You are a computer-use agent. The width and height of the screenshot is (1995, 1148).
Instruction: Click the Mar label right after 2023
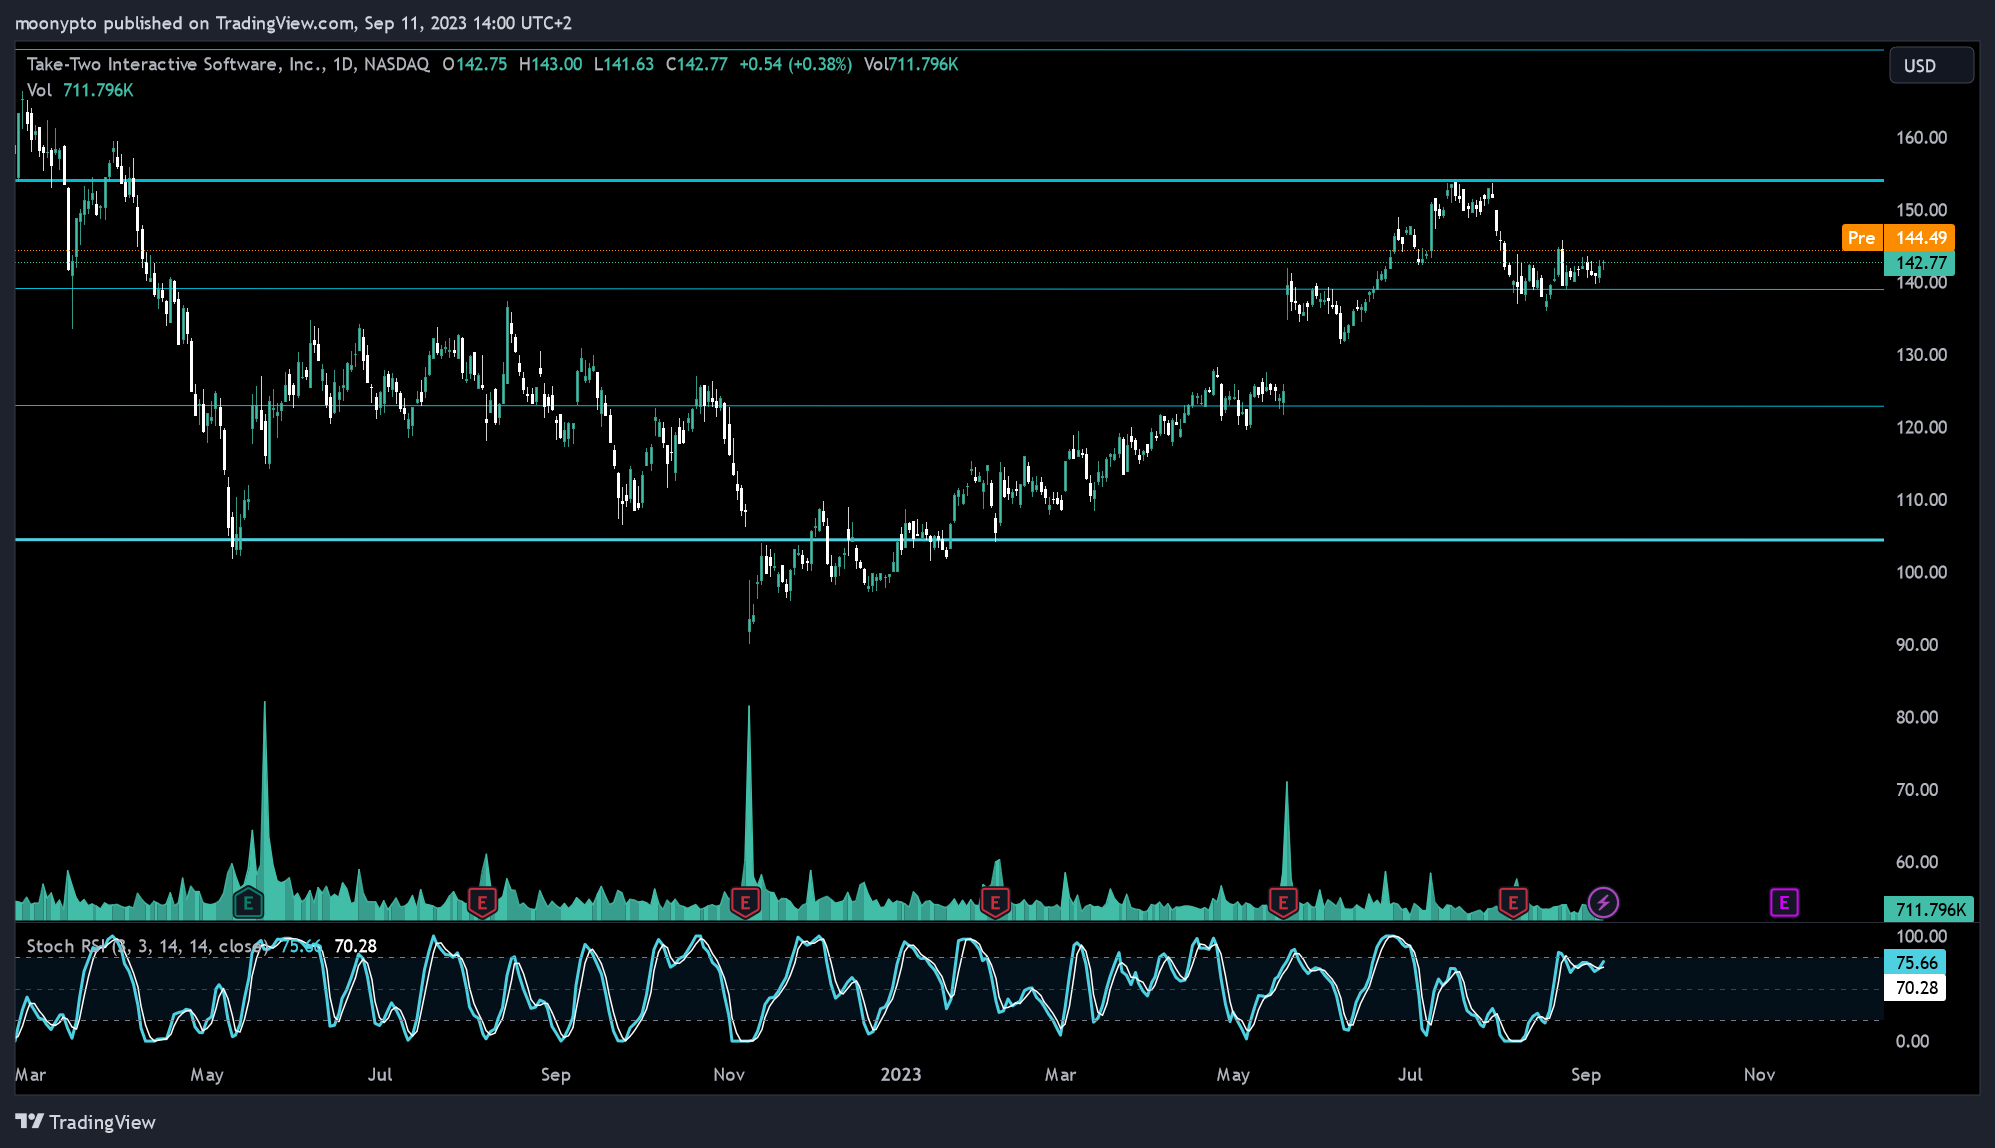pos(1060,1074)
